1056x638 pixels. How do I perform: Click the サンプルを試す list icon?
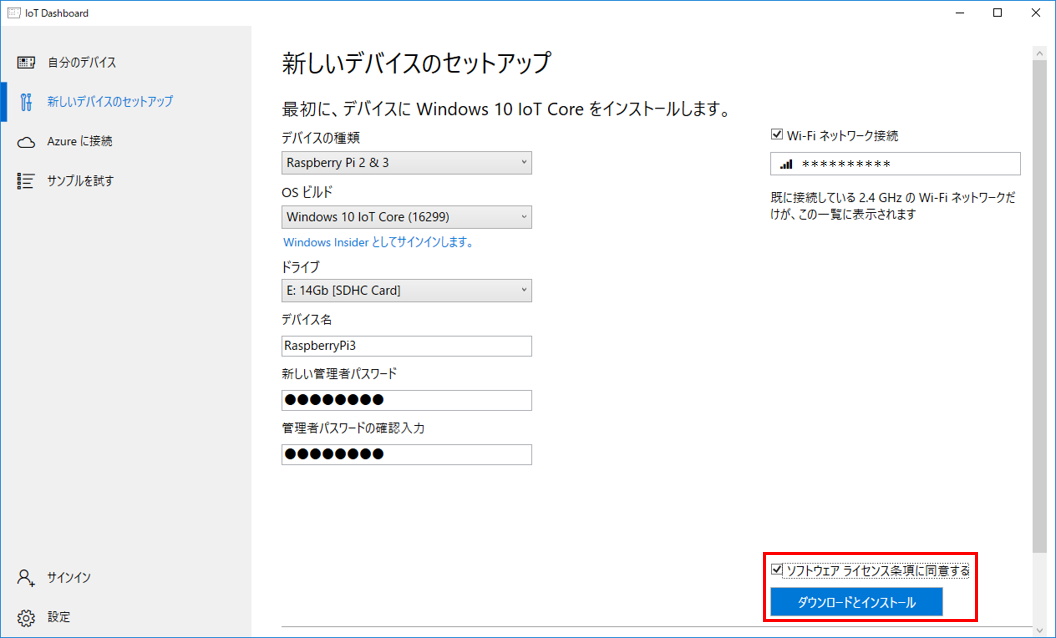point(26,181)
